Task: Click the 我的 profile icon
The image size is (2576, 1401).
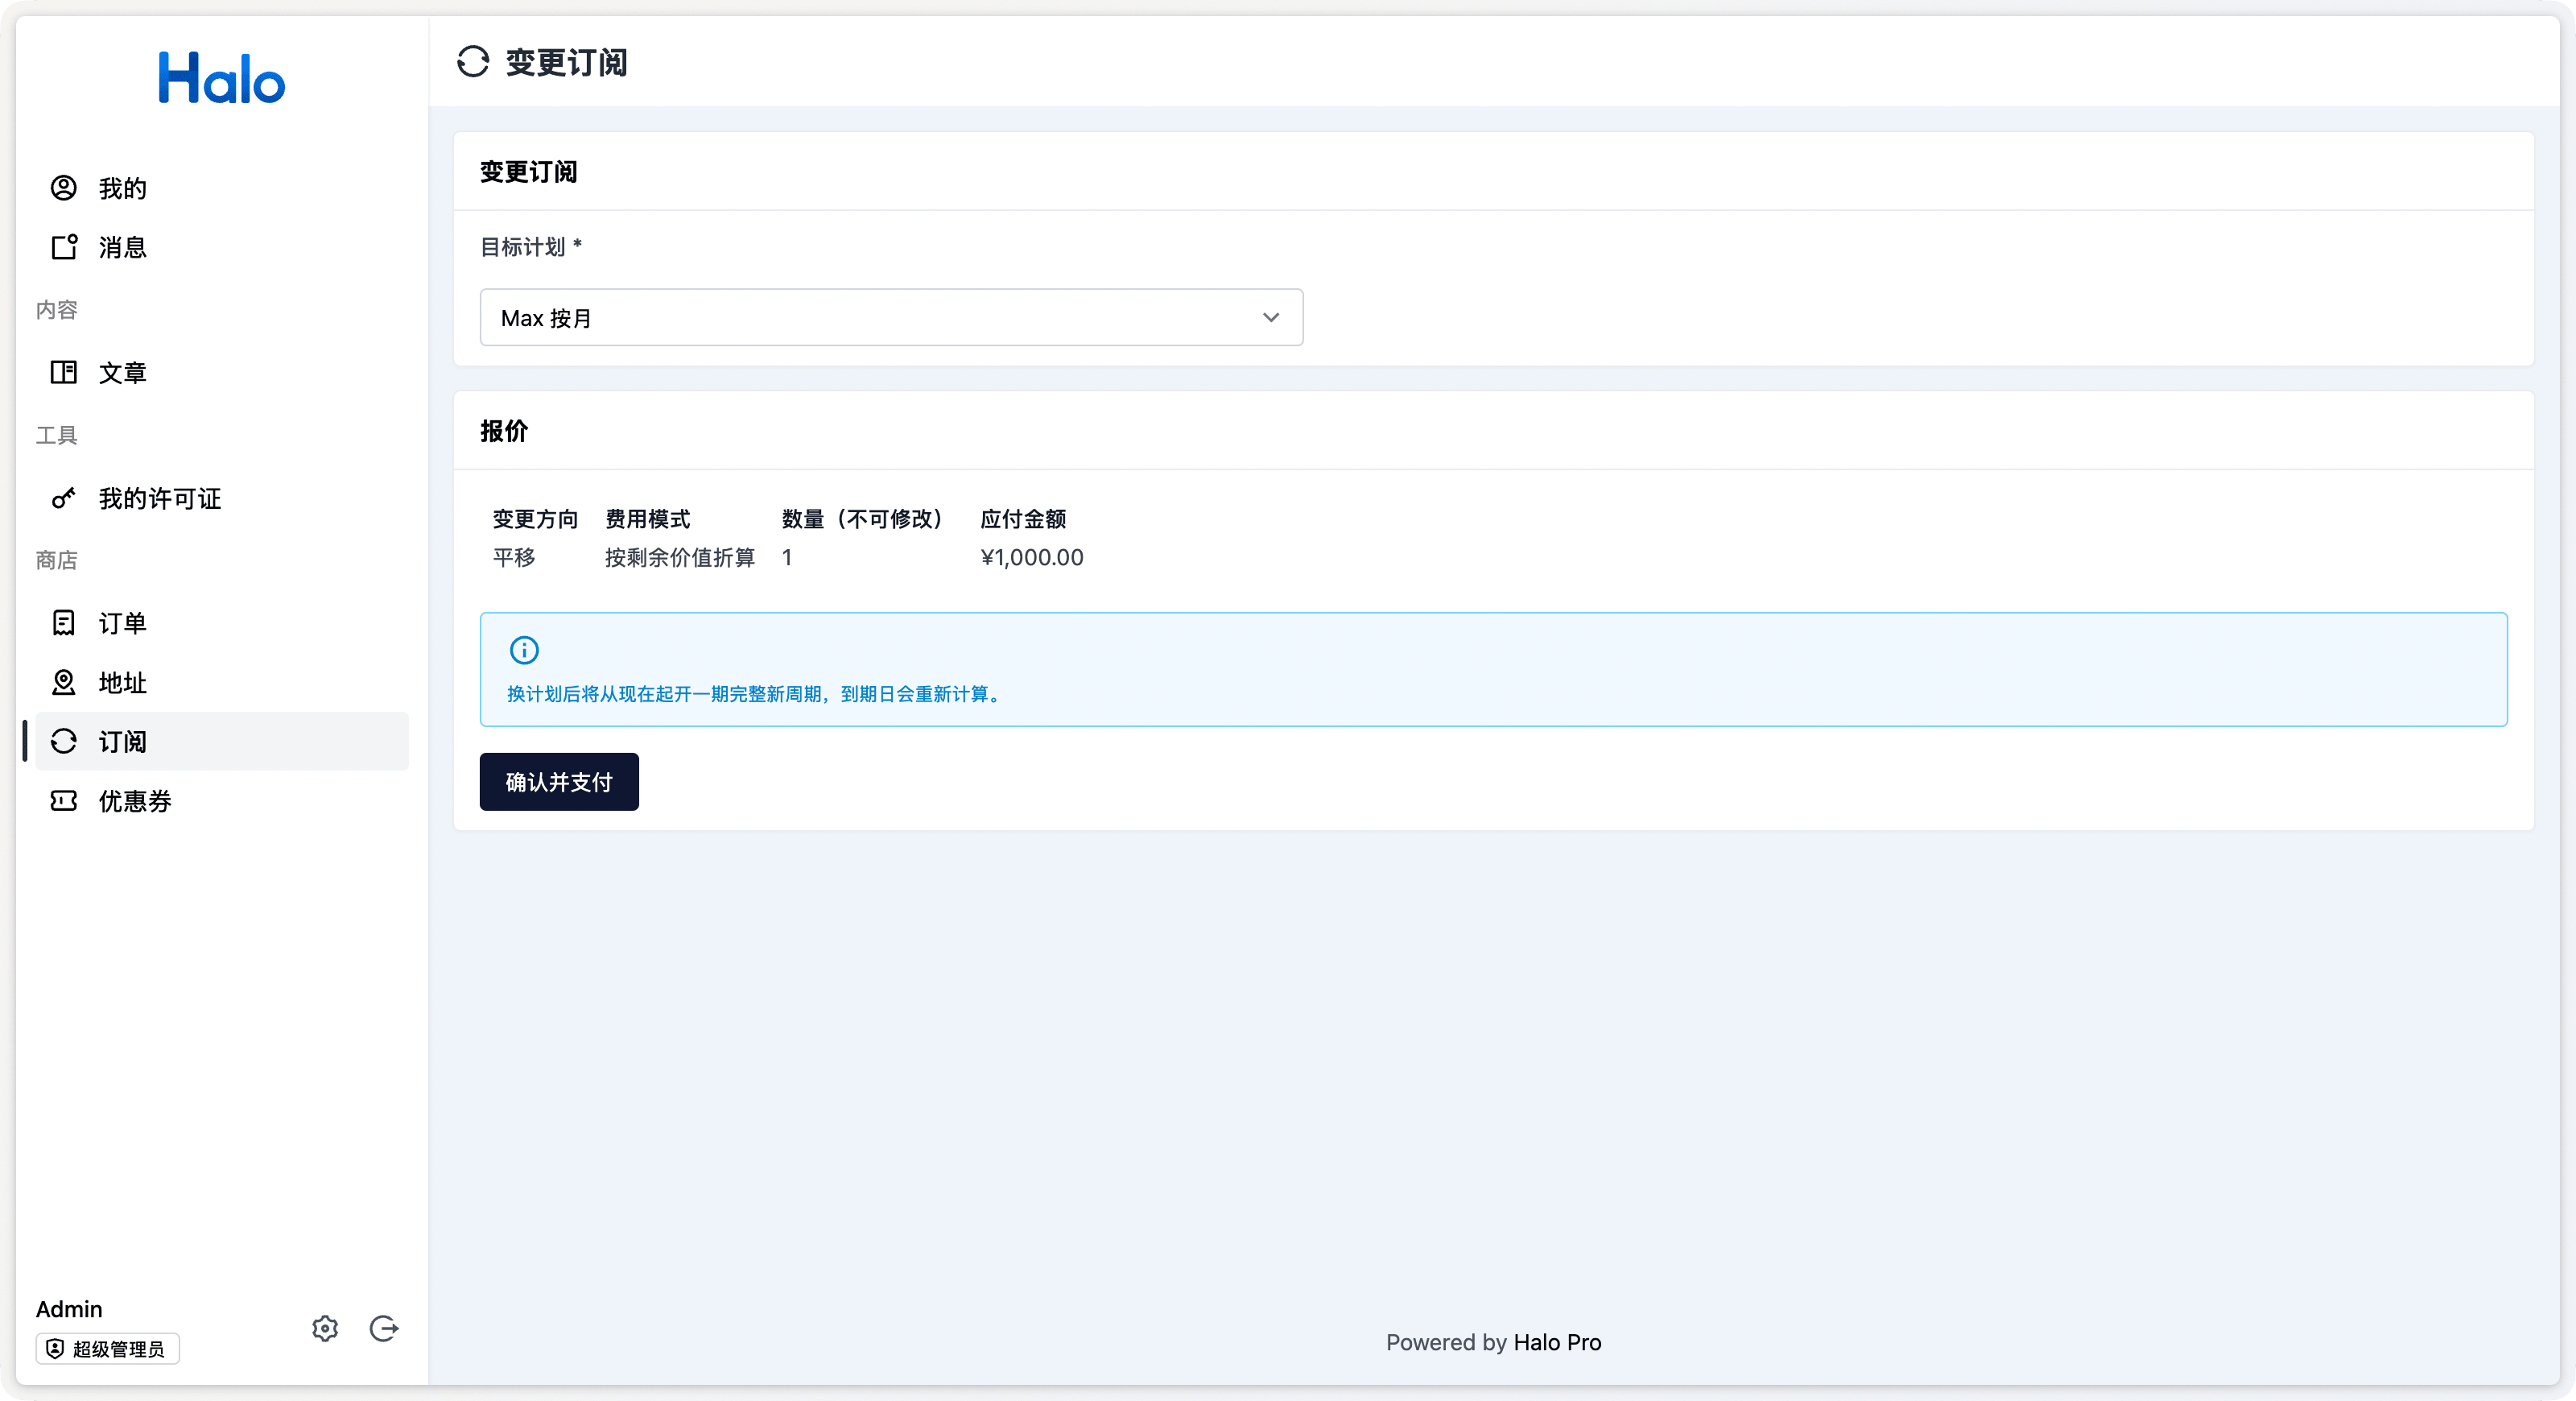Action: click(x=64, y=188)
